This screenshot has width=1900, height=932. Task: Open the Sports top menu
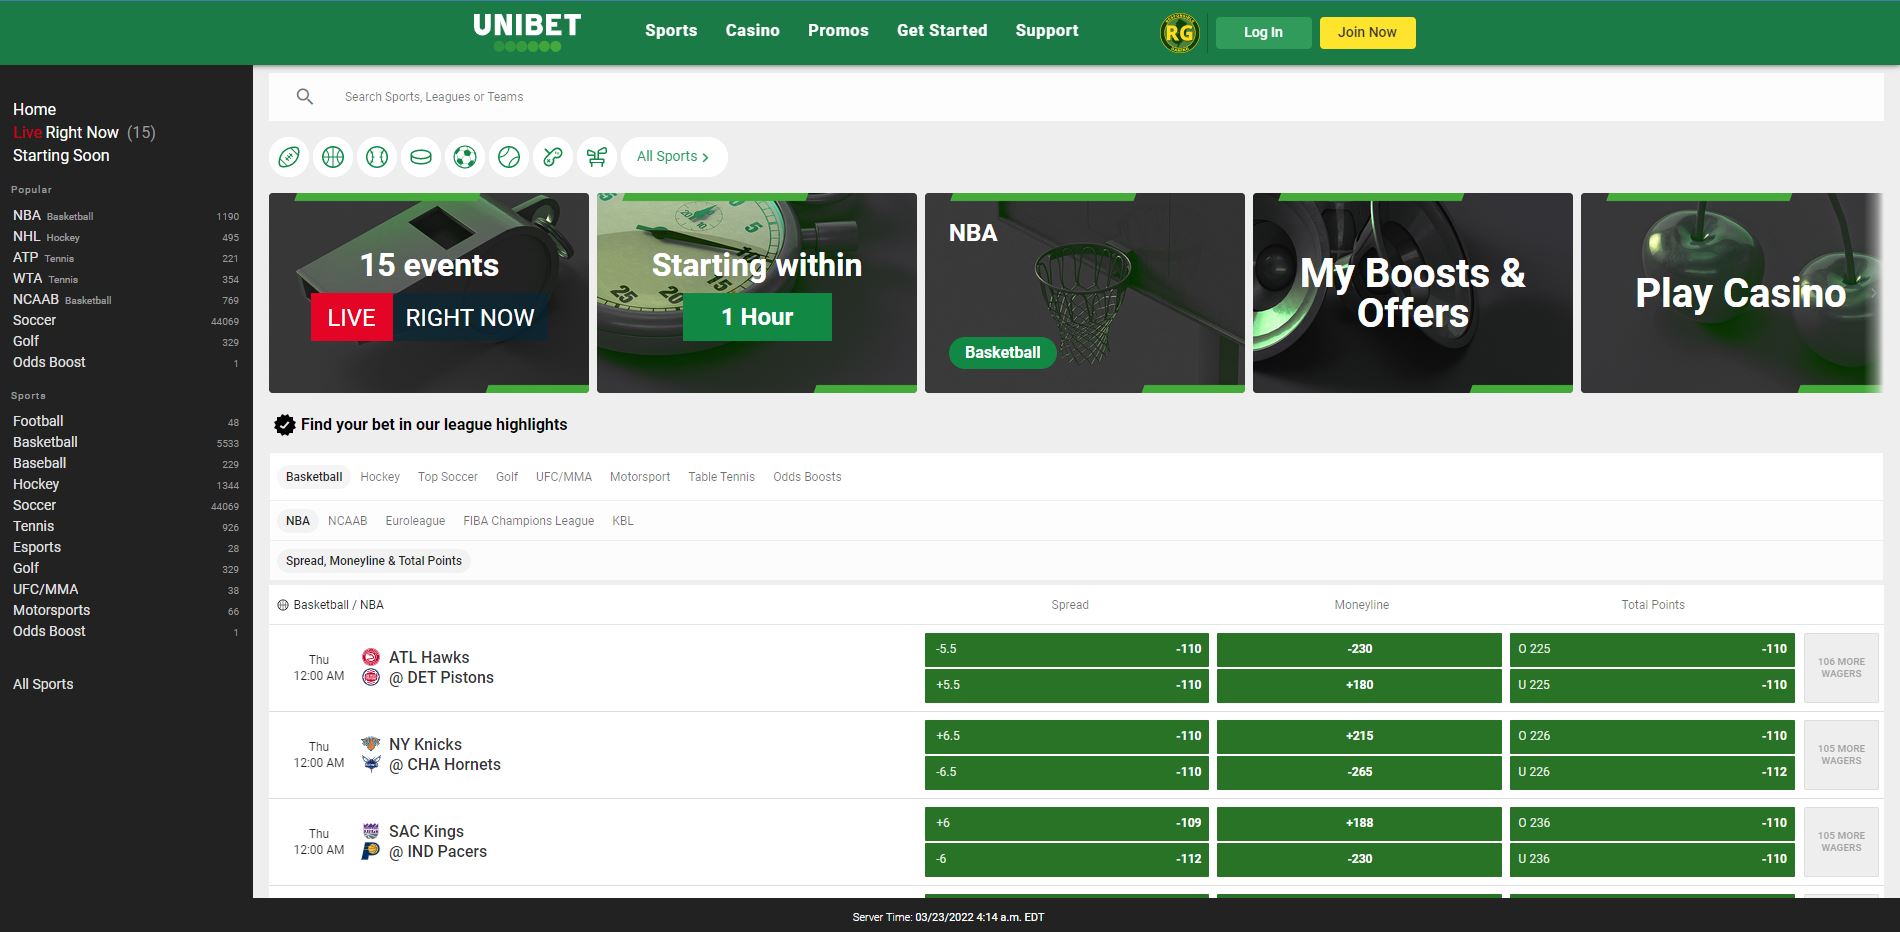(671, 31)
